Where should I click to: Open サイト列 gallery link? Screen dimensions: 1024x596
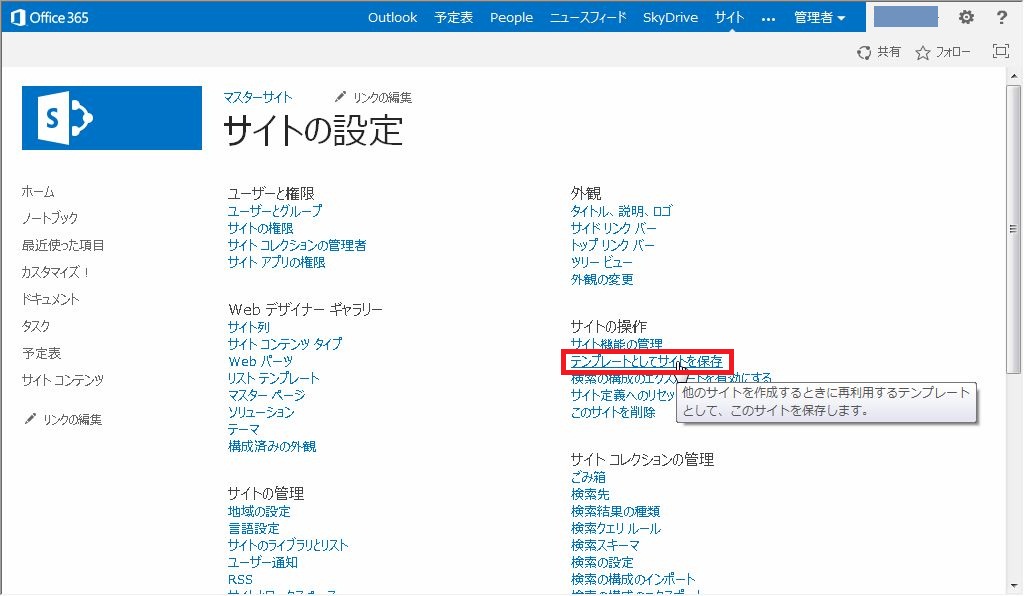pos(249,326)
